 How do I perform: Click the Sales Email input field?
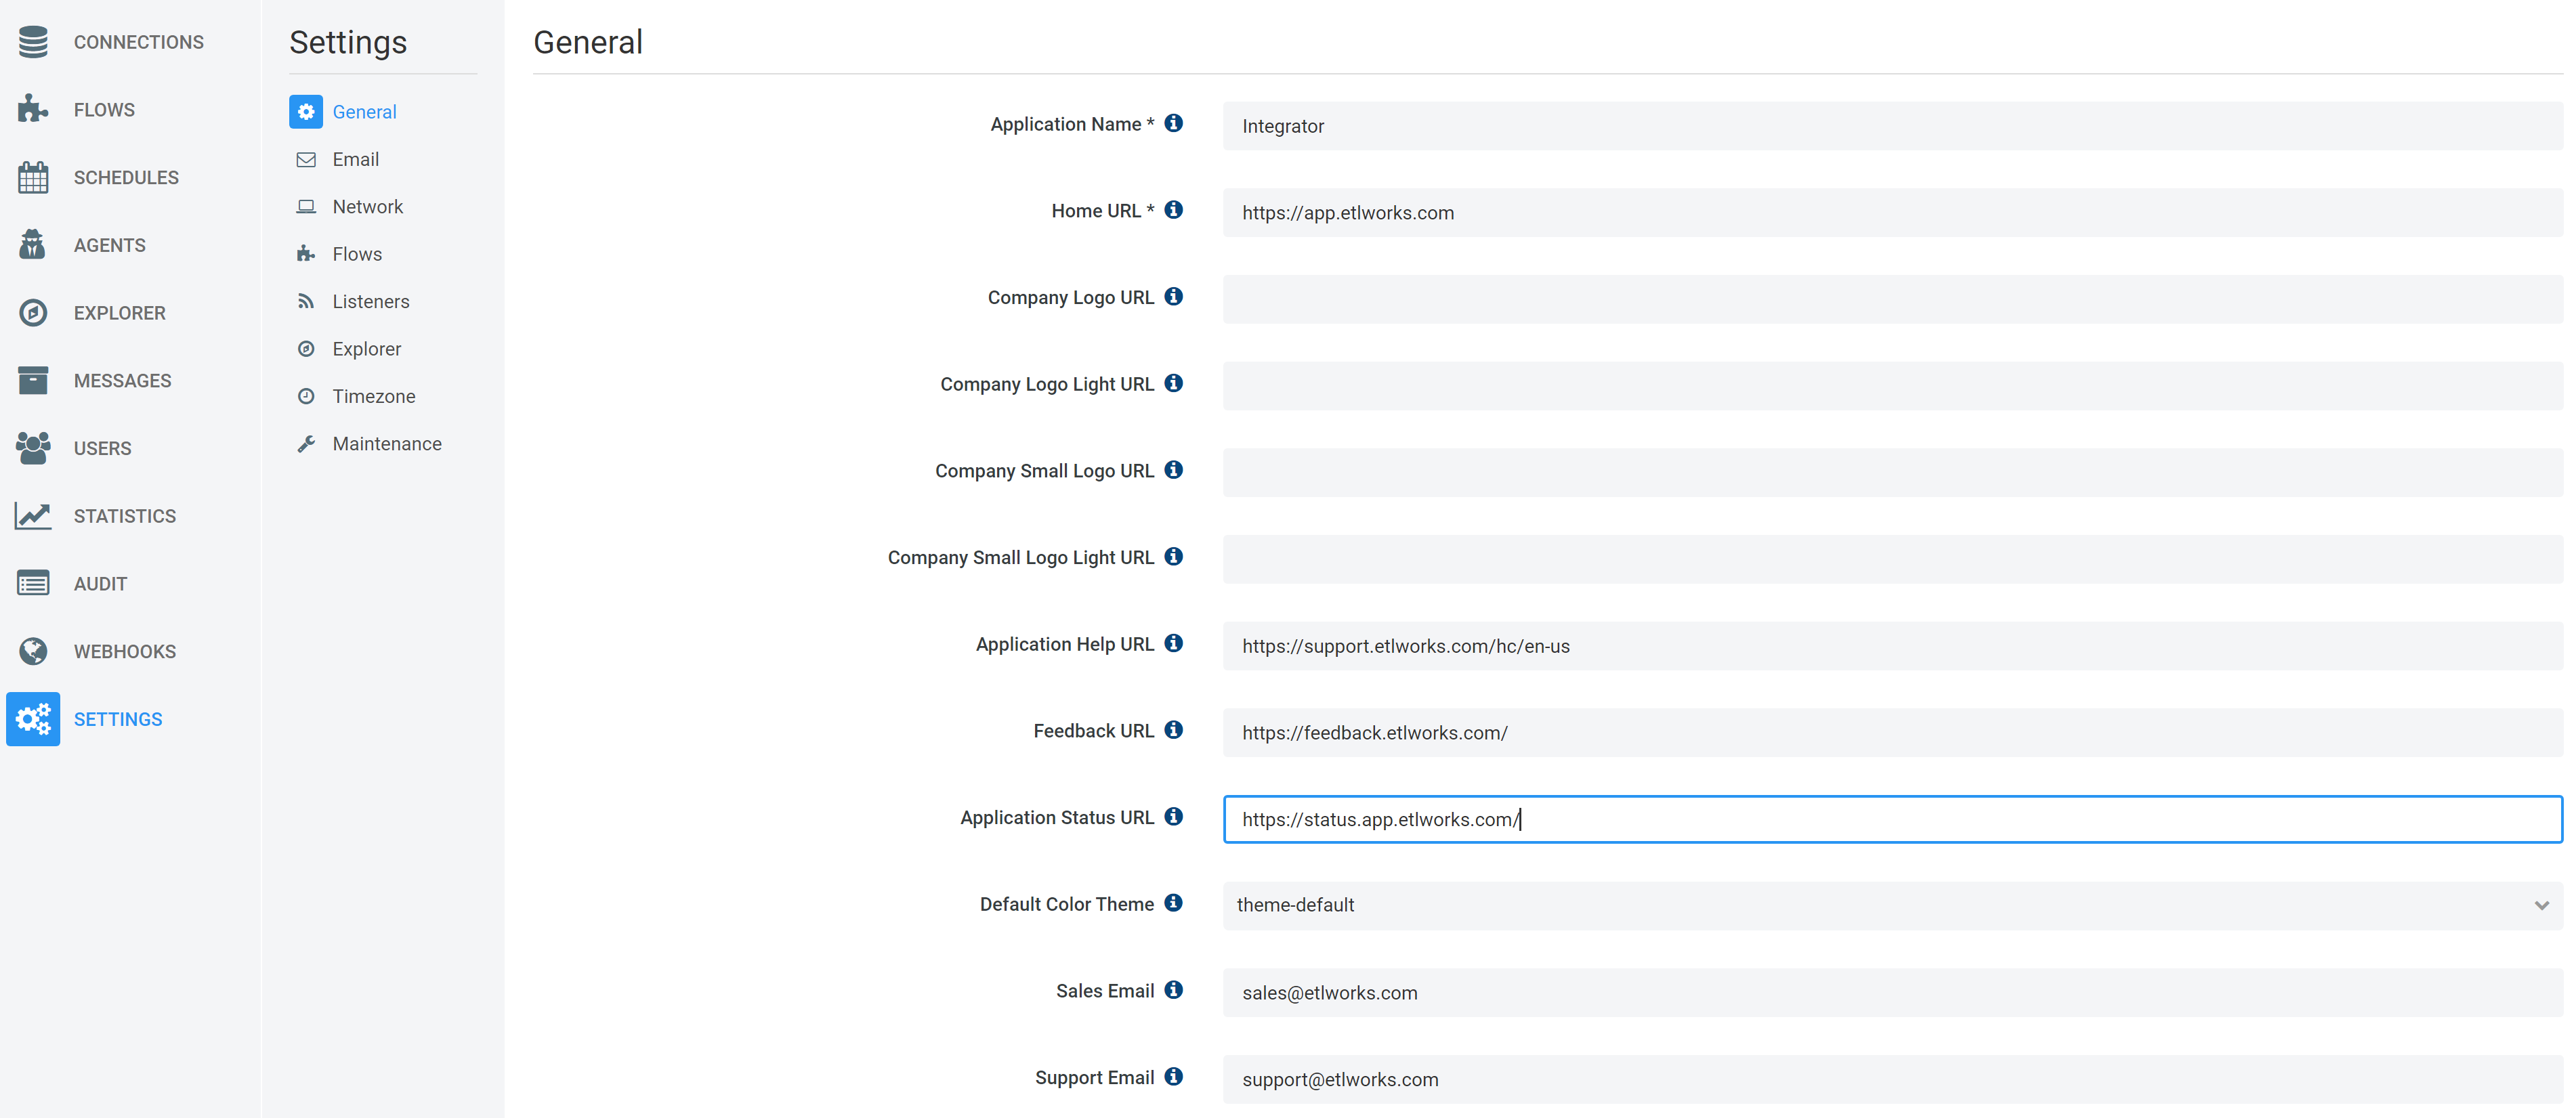point(1892,993)
